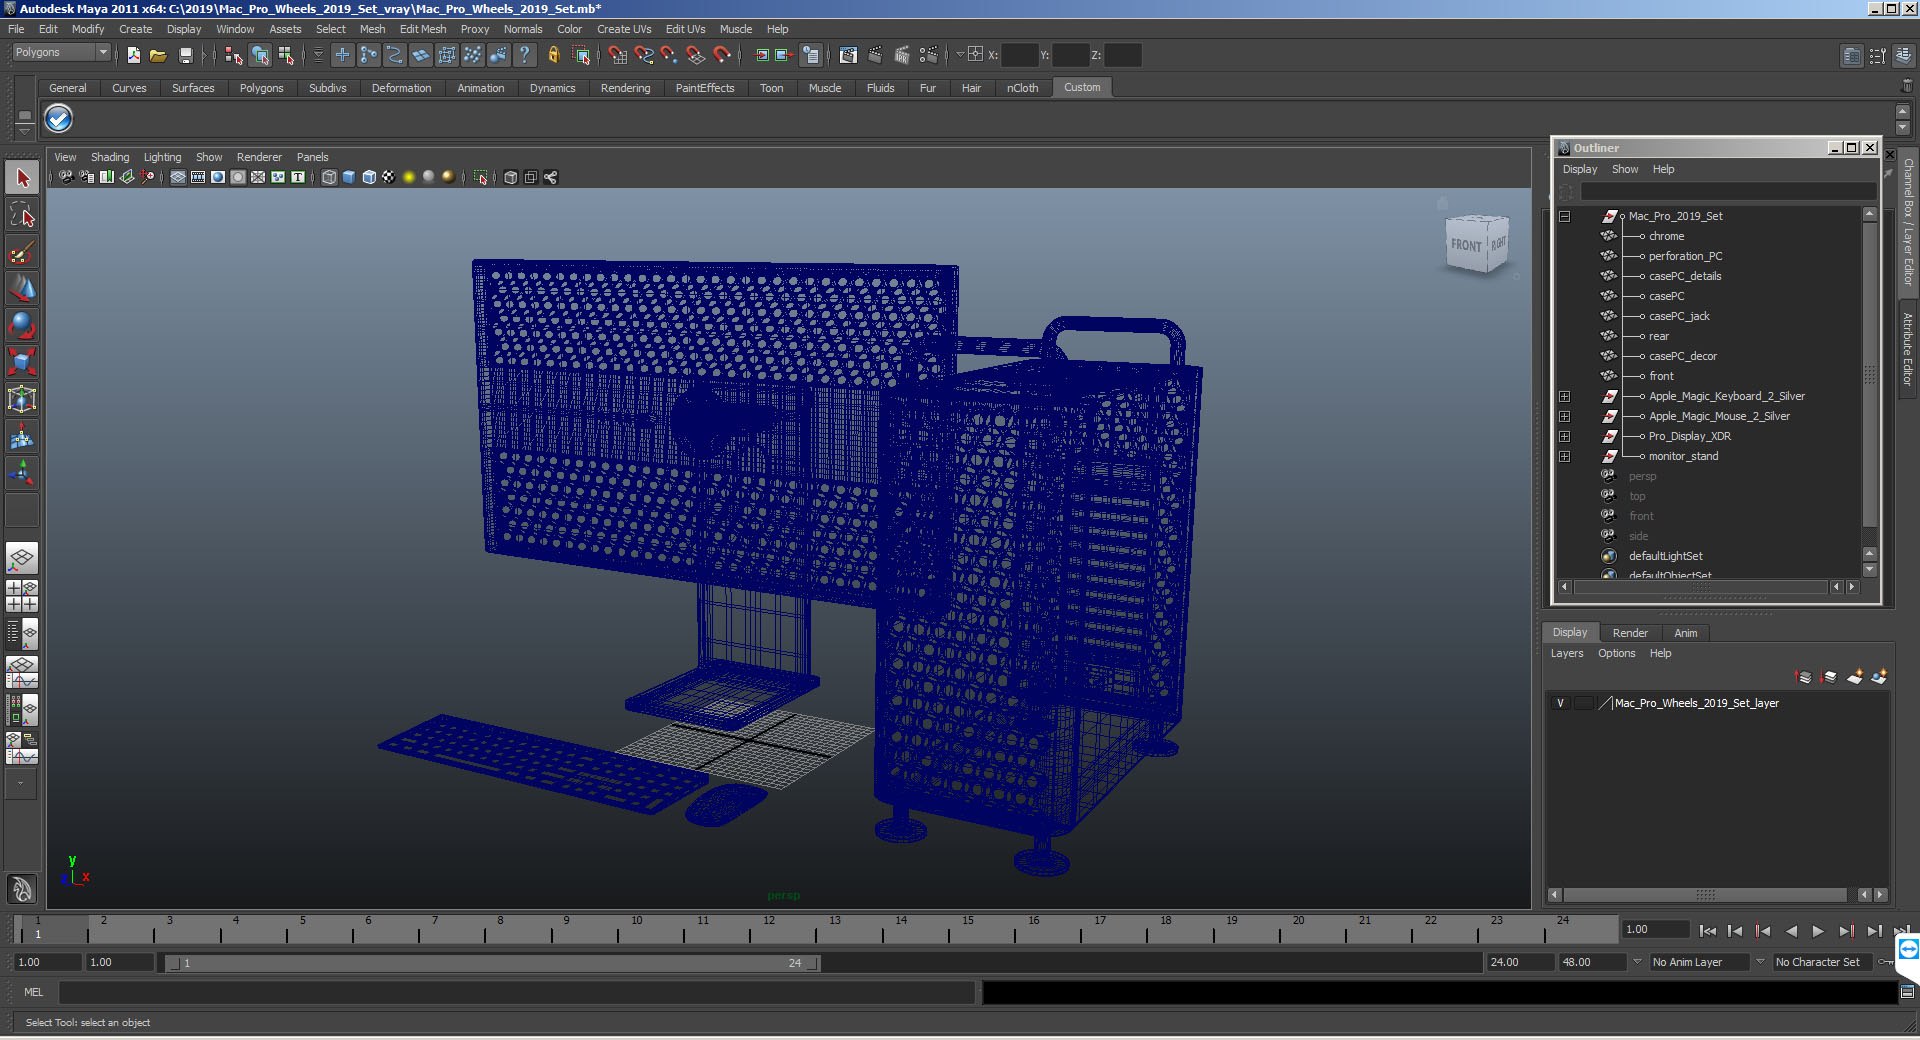Viewport: 1920px width, 1040px height.
Task: Open the Edit Mesh menu
Action: (422, 29)
